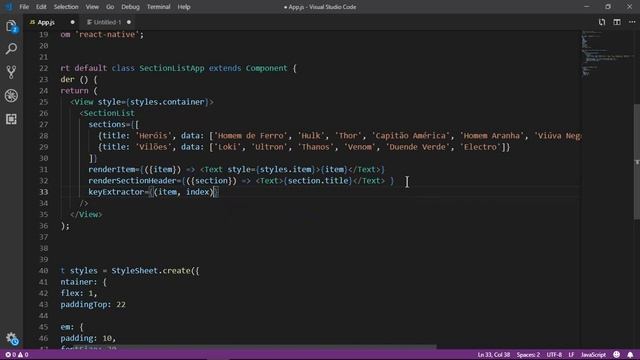Click the 'Thanos' string on line 29
Viewport: 640px width, 360px height.
[316, 147]
